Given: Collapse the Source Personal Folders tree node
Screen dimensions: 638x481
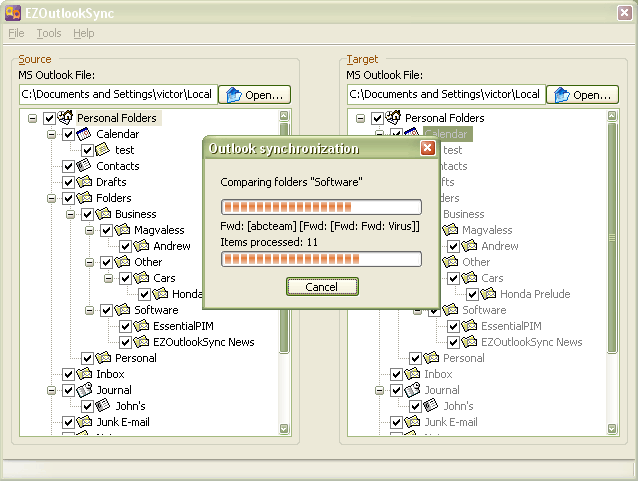Looking at the screenshot, I should point(32,118).
